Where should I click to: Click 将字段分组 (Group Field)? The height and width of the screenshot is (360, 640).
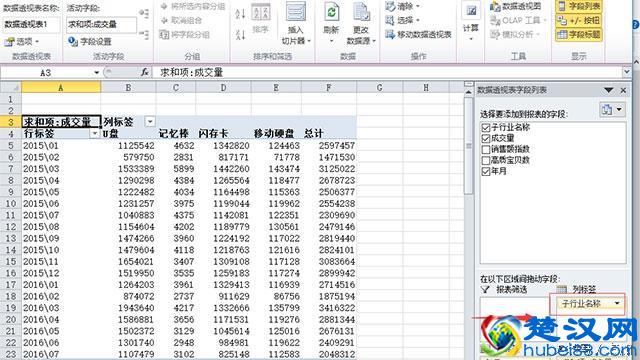click(x=184, y=34)
